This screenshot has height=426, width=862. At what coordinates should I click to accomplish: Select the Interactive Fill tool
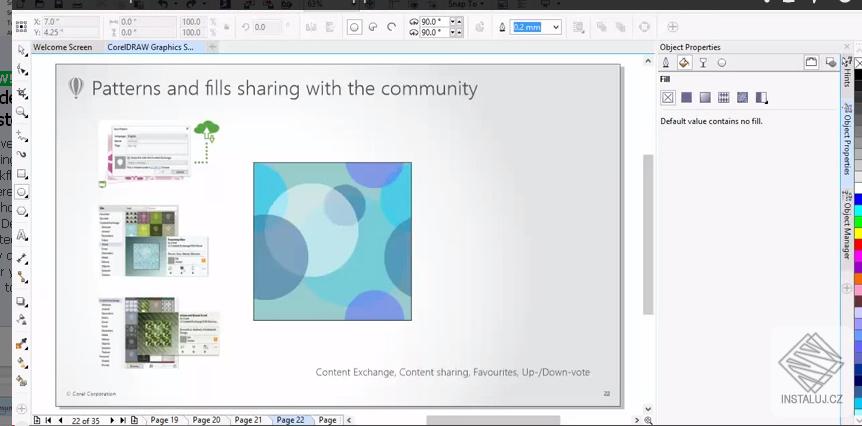click(x=21, y=362)
